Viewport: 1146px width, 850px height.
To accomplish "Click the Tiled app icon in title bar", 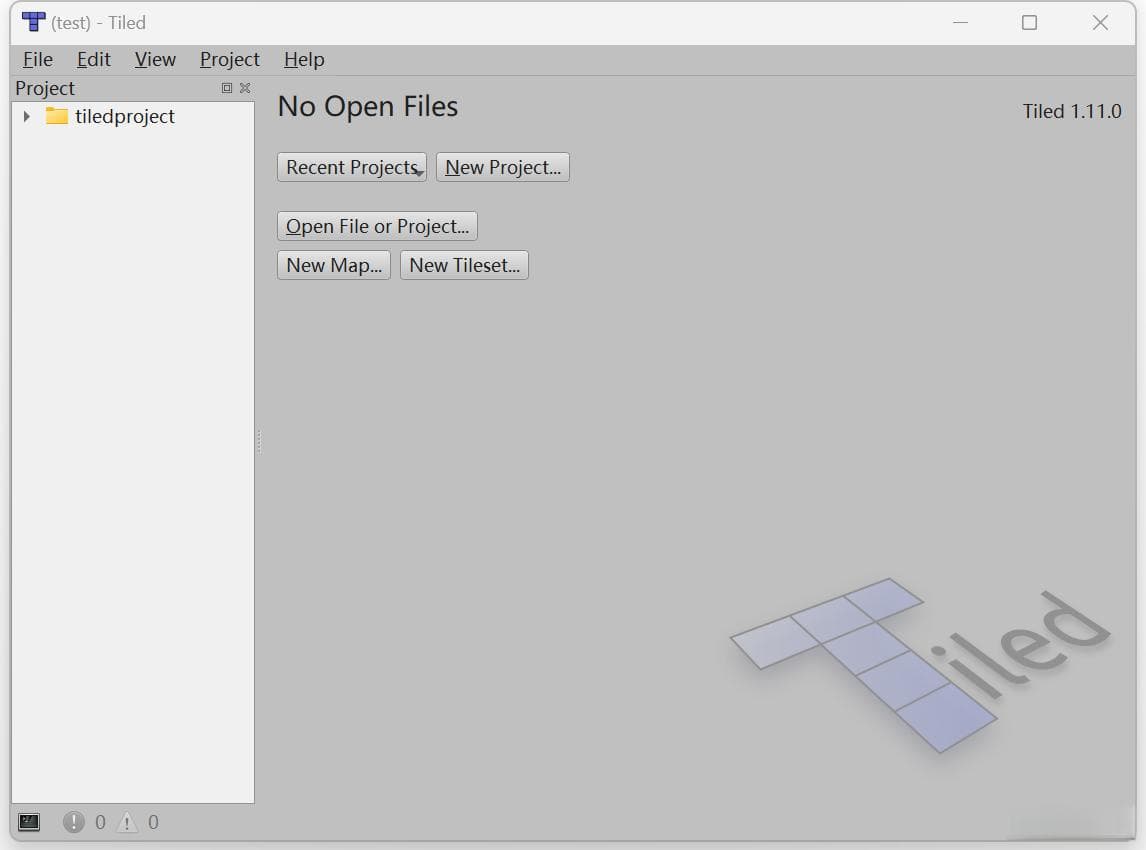I will [x=34, y=22].
